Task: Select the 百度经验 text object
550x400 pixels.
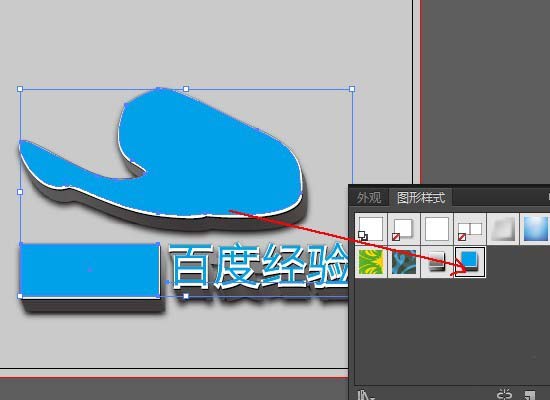Action: coord(259,266)
